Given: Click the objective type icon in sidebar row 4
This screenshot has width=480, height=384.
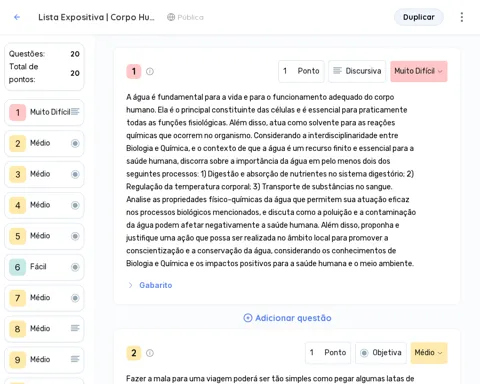Looking at the screenshot, I should 75,205.
